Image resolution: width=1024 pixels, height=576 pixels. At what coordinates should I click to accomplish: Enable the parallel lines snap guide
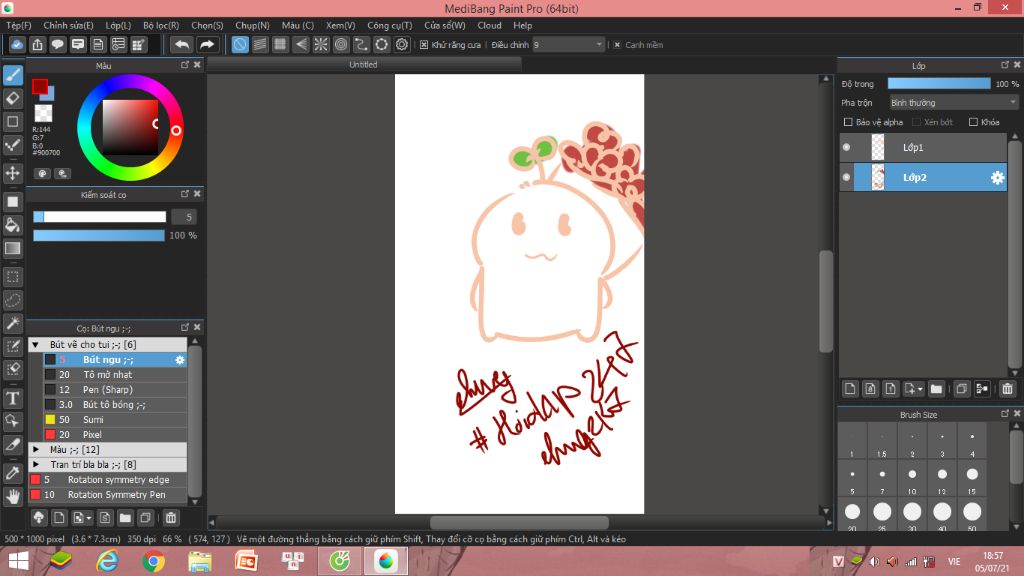click(260, 44)
